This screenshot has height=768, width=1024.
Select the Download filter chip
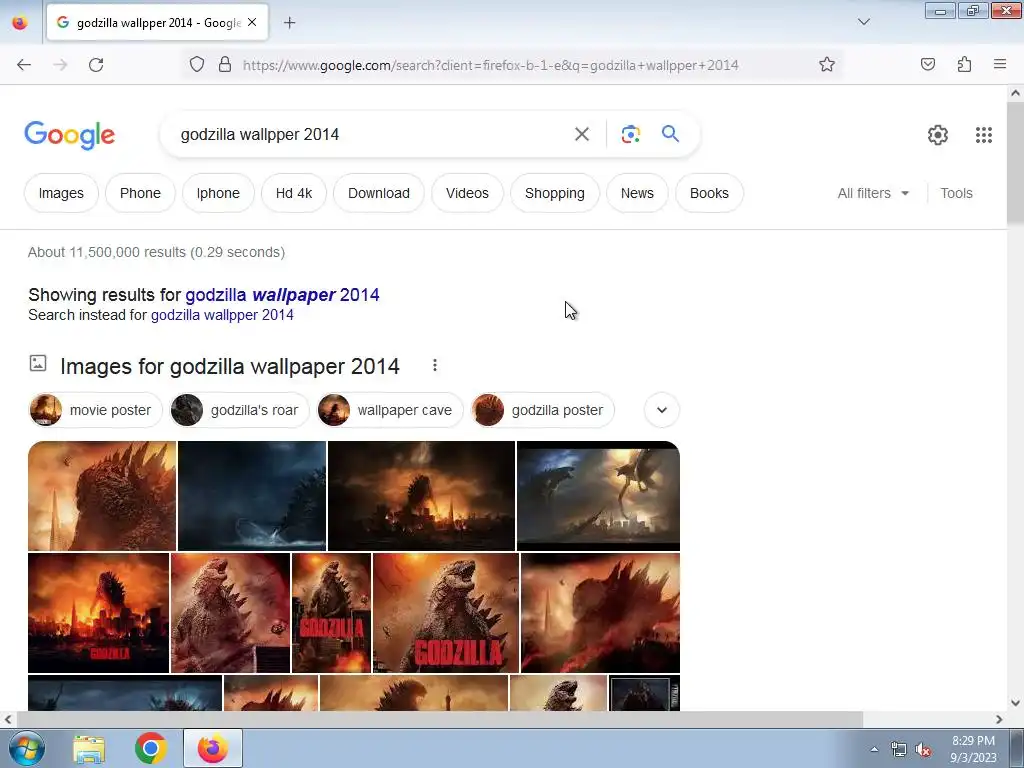click(x=379, y=193)
